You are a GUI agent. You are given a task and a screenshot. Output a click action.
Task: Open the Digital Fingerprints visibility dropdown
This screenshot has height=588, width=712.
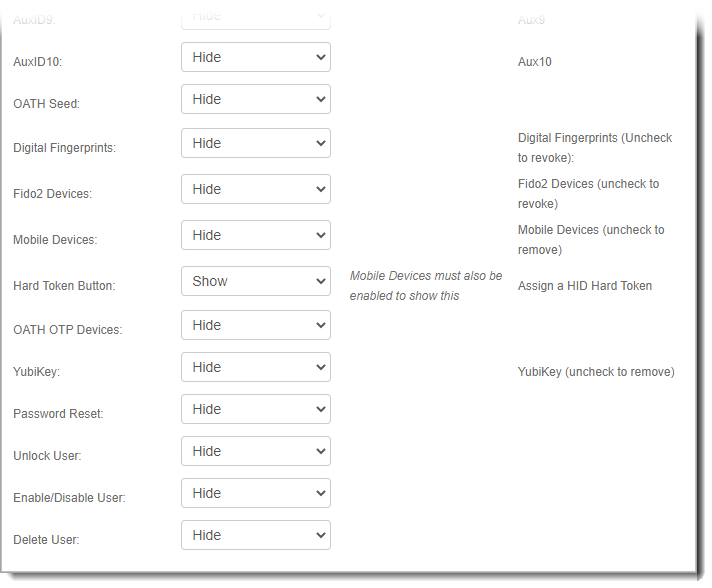(255, 144)
